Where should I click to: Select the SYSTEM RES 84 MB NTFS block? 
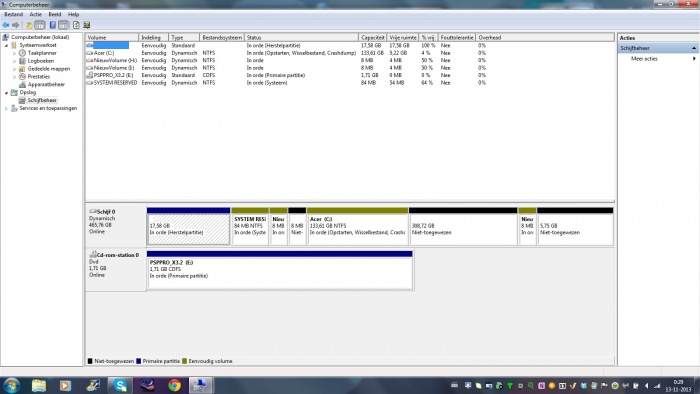coord(250,227)
